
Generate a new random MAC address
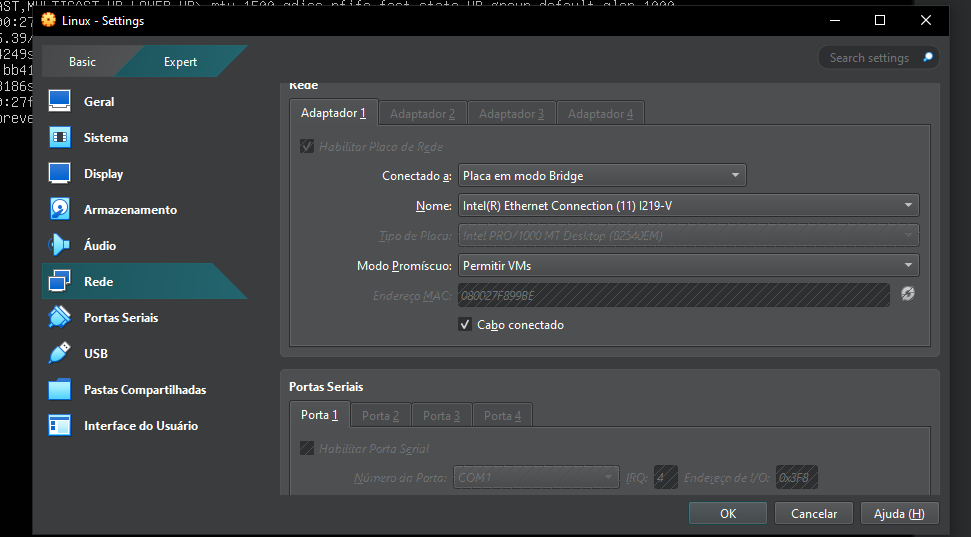[908, 294]
